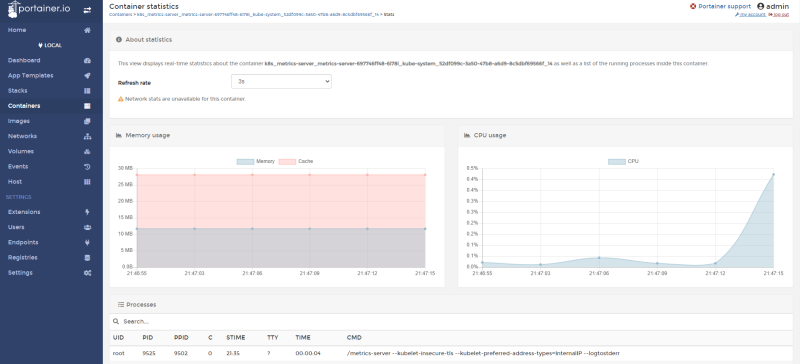The height and width of the screenshot is (364, 800).
Task: Open Host in the sidebar
Action: [x=15, y=182]
